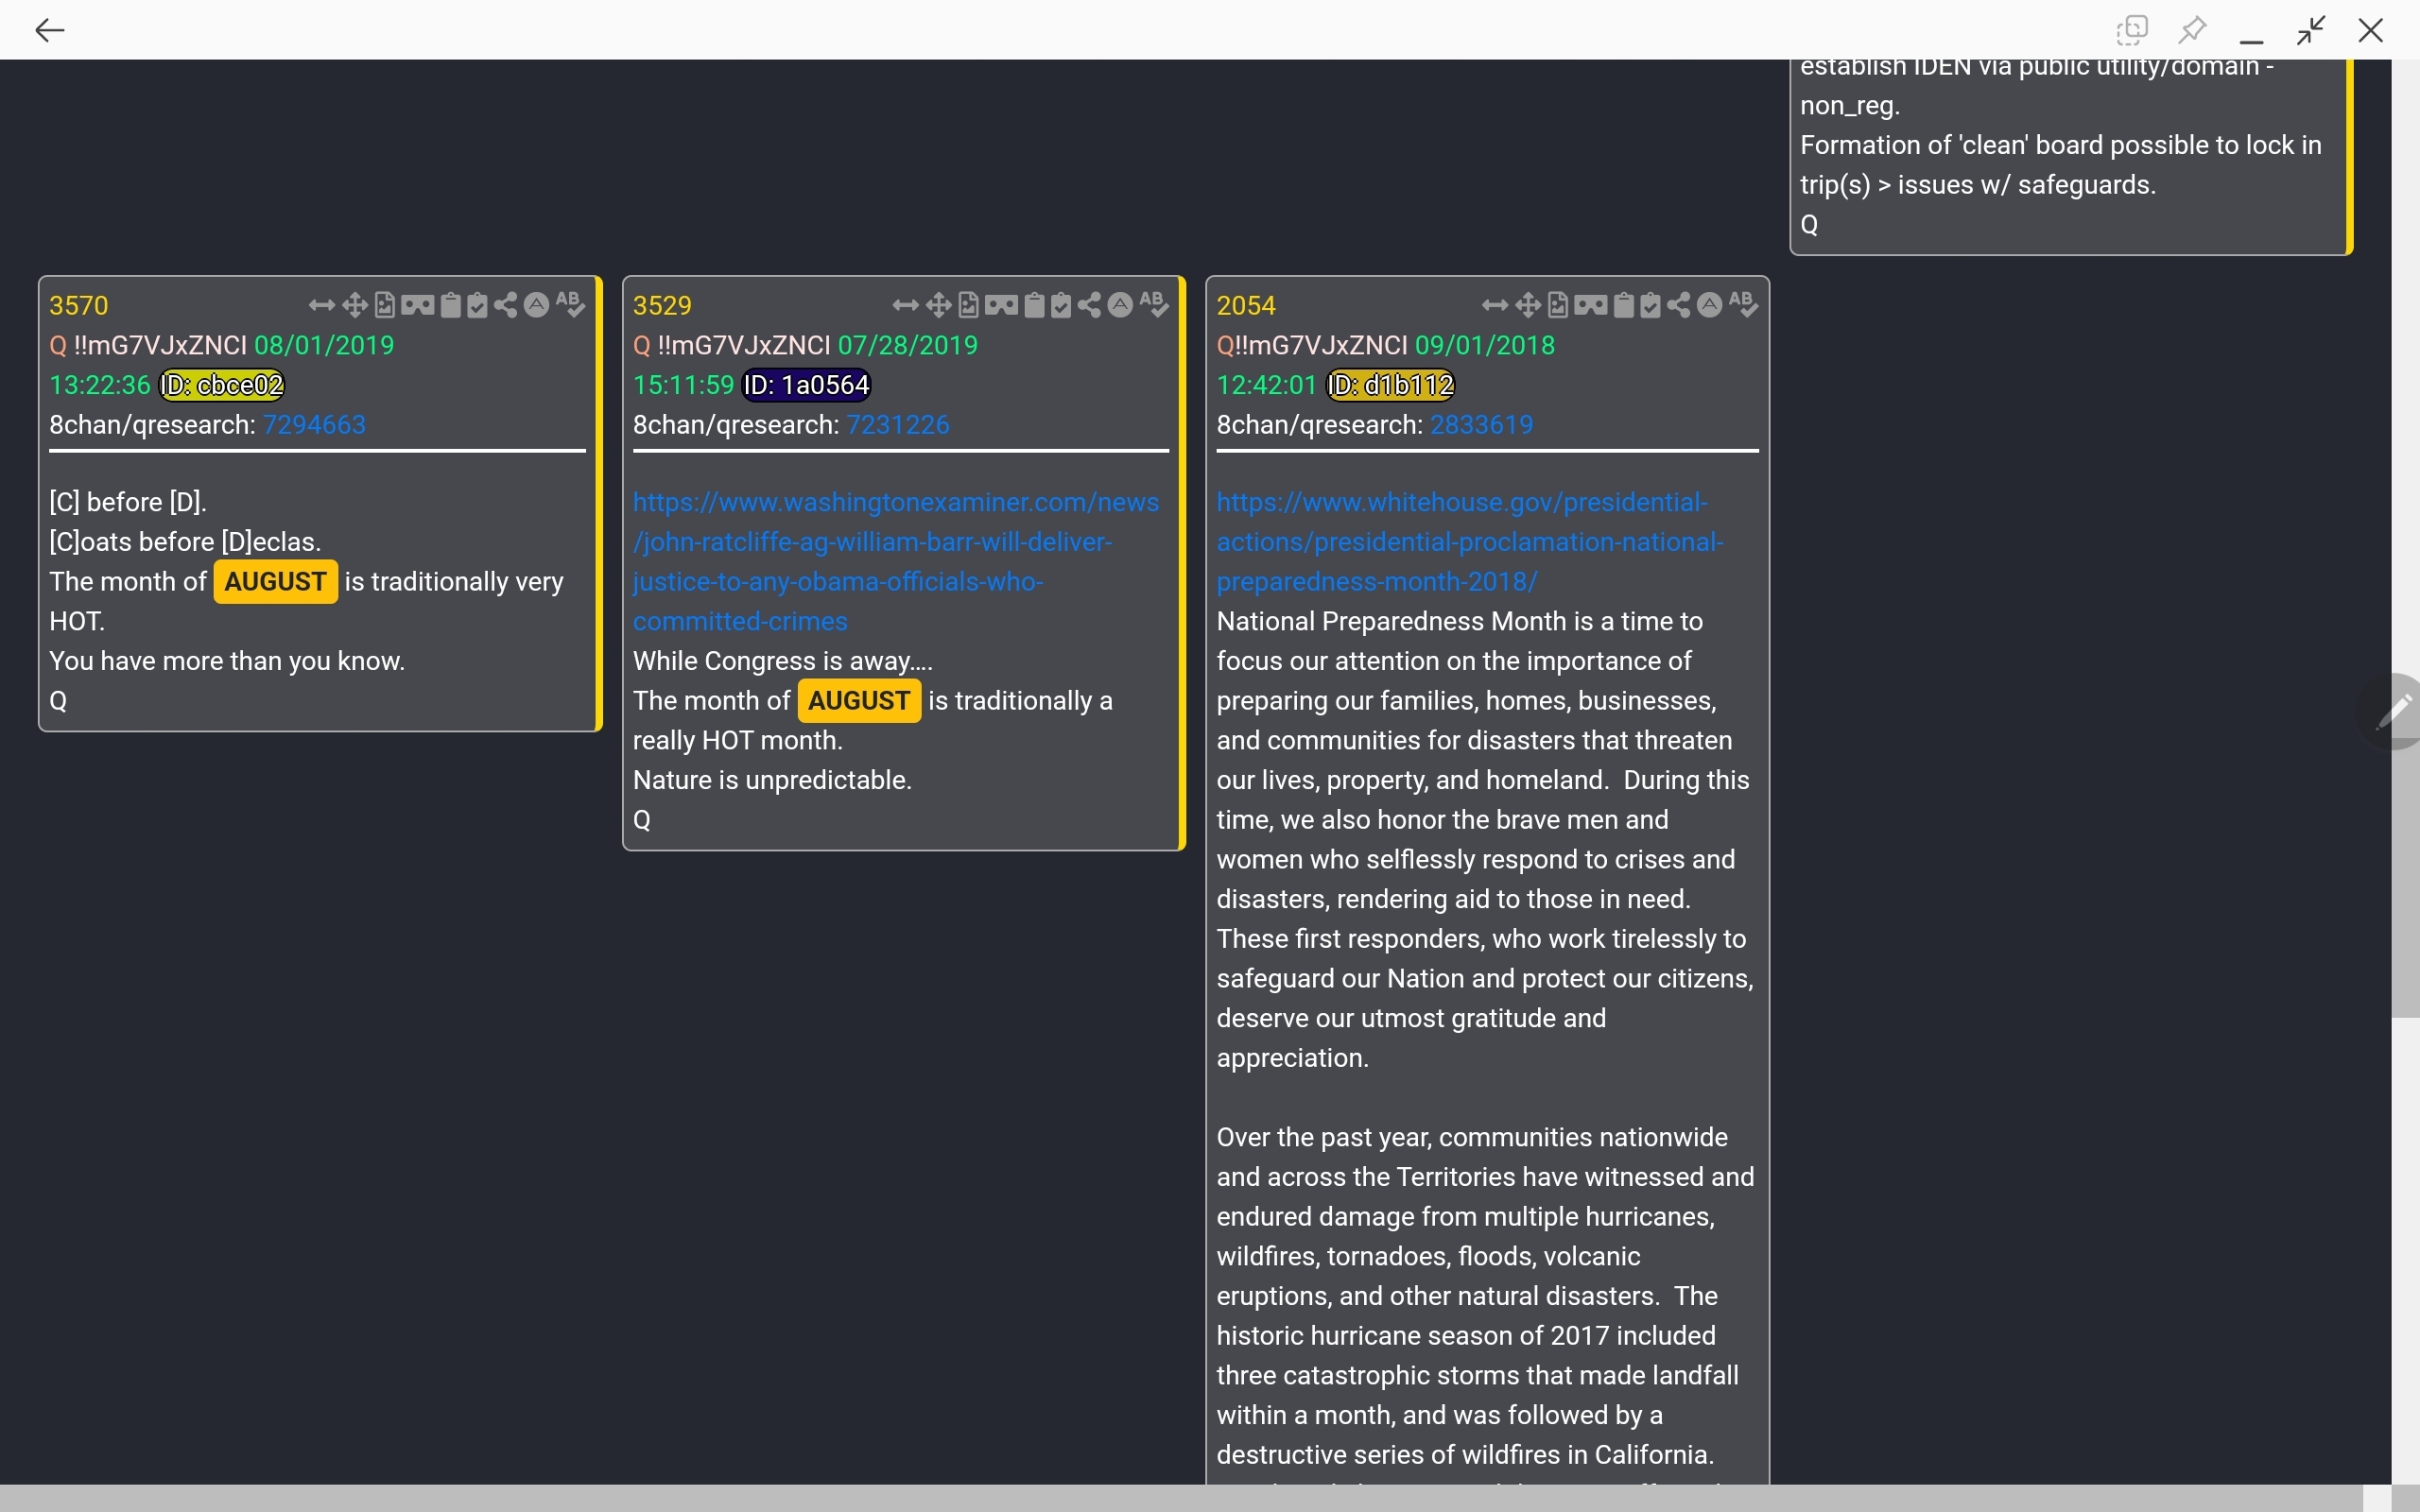Click the text 'You have more than you know.'

[x=227, y=661]
